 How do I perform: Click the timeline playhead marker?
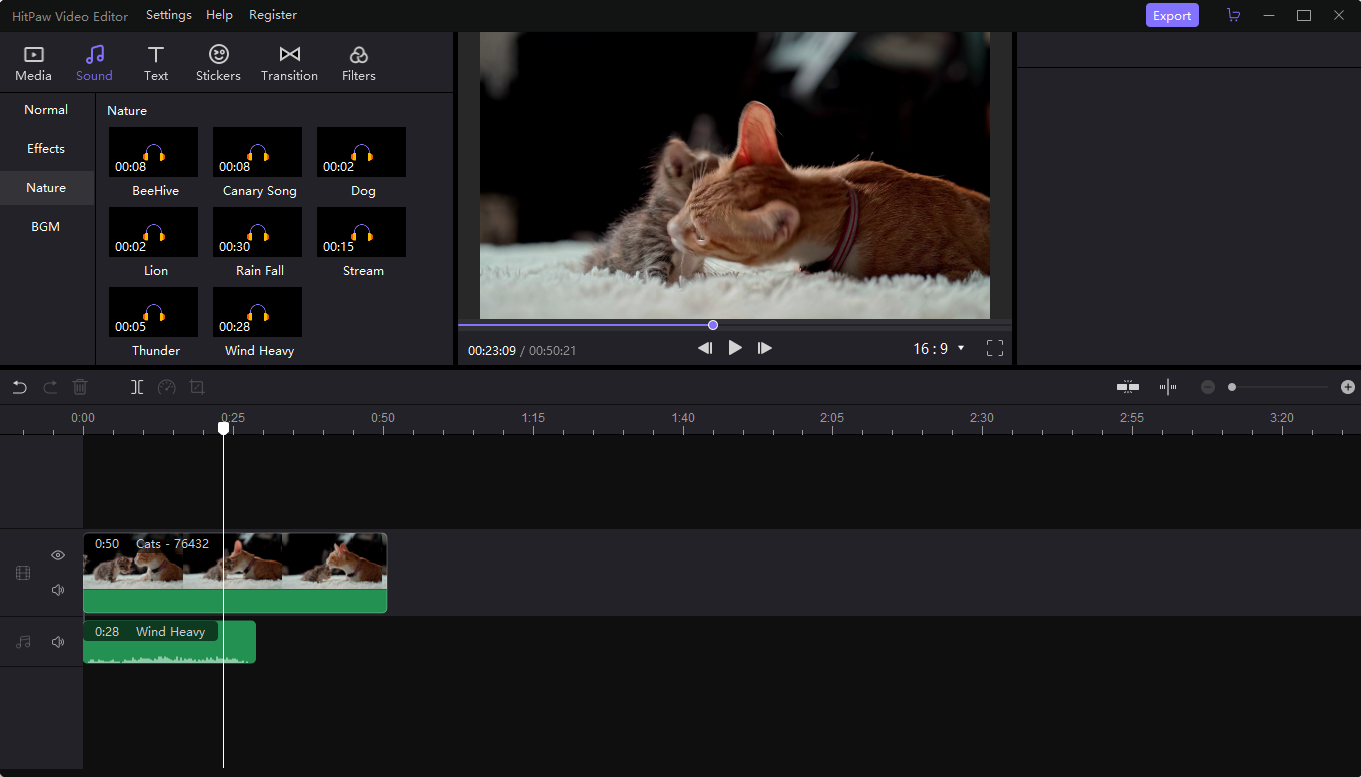[223, 428]
